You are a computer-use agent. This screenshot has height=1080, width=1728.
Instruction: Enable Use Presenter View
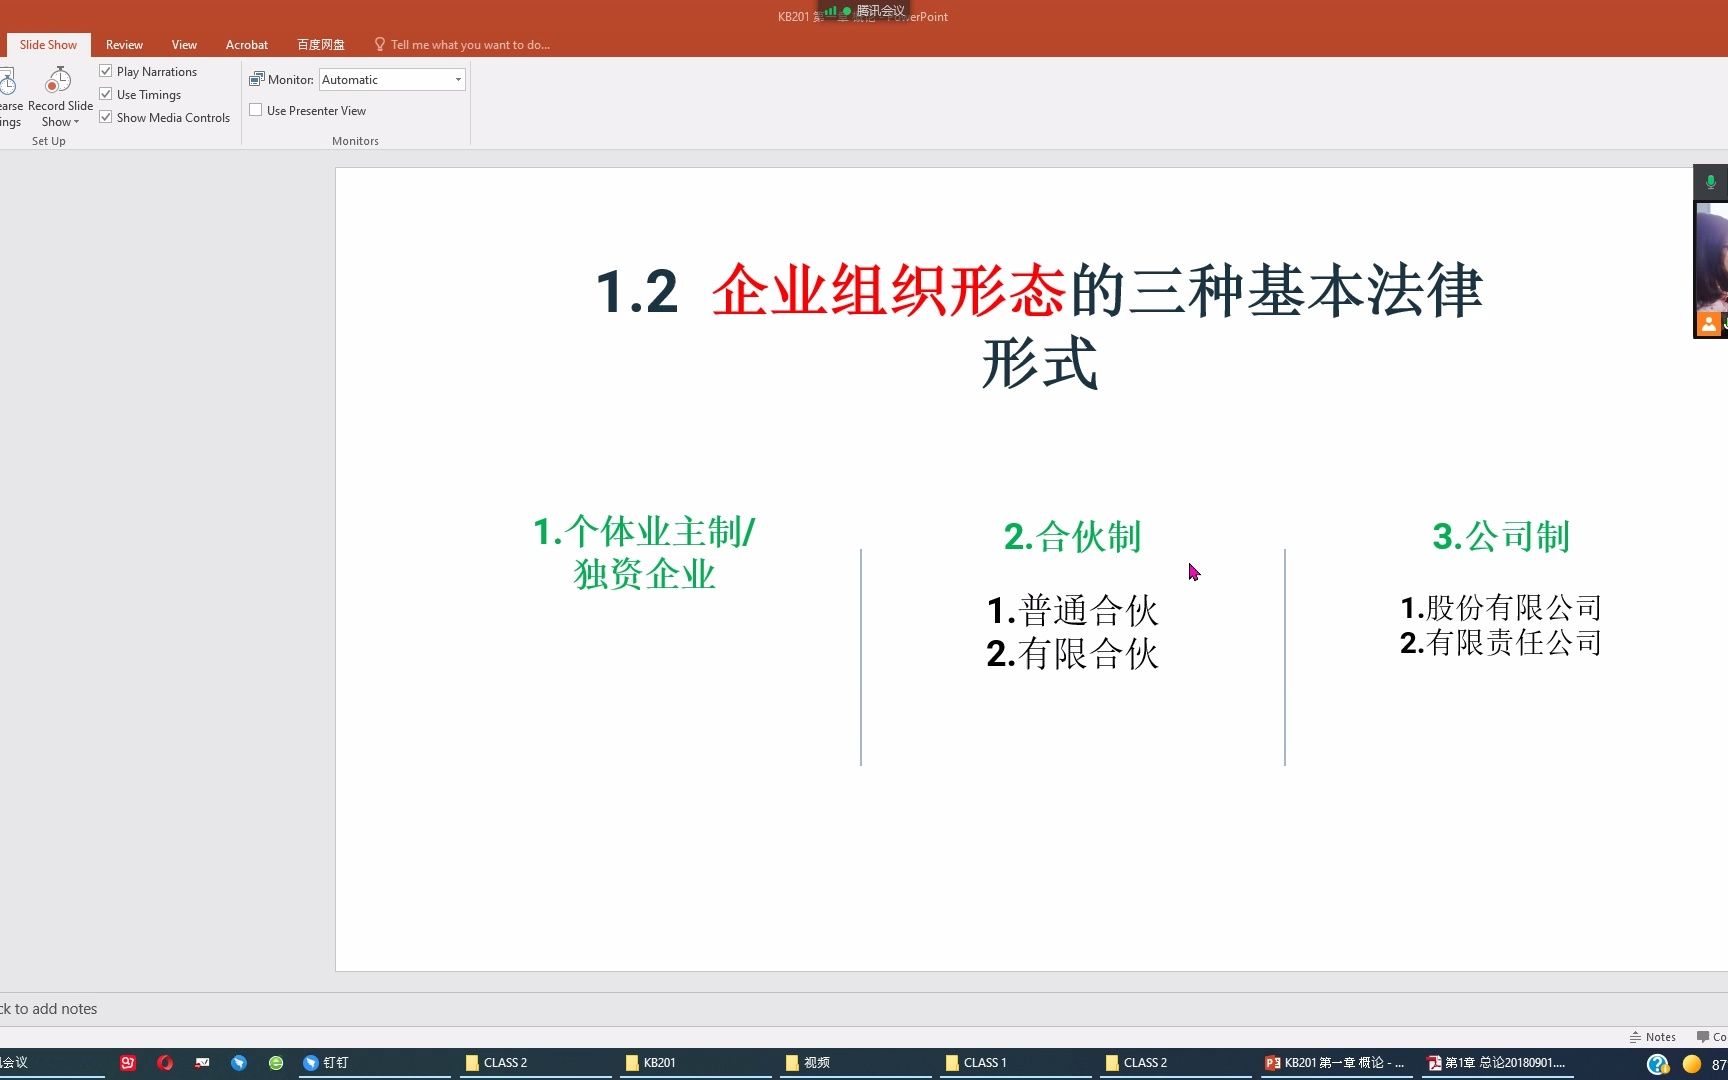coord(256,110)
